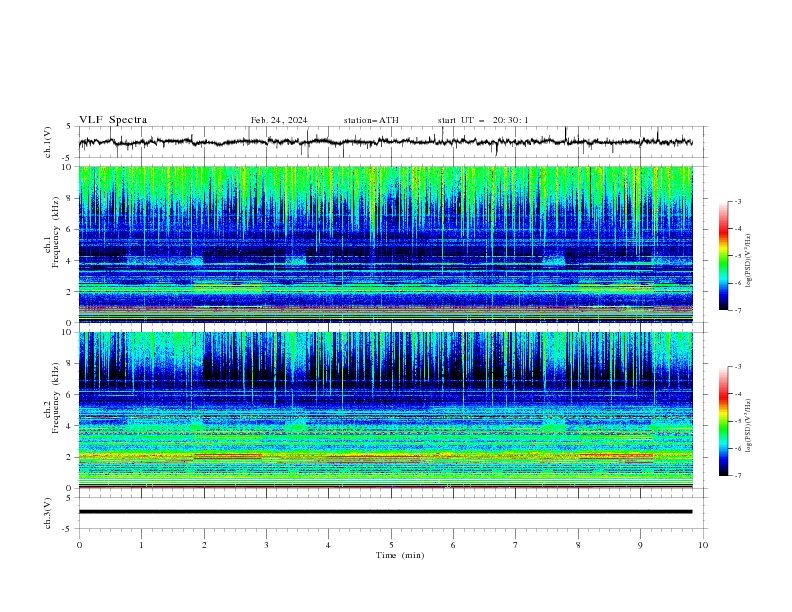Click the 'station=ATH' label
The width and height of the screenshot is (792, 612).
pos(371,120)
